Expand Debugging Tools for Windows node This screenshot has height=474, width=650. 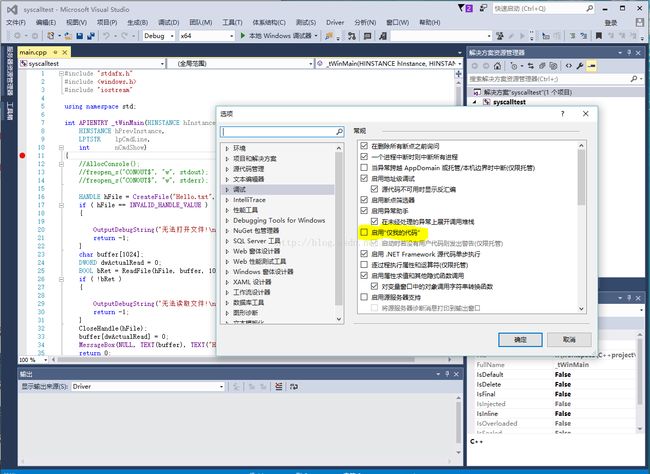pos(227,220)
